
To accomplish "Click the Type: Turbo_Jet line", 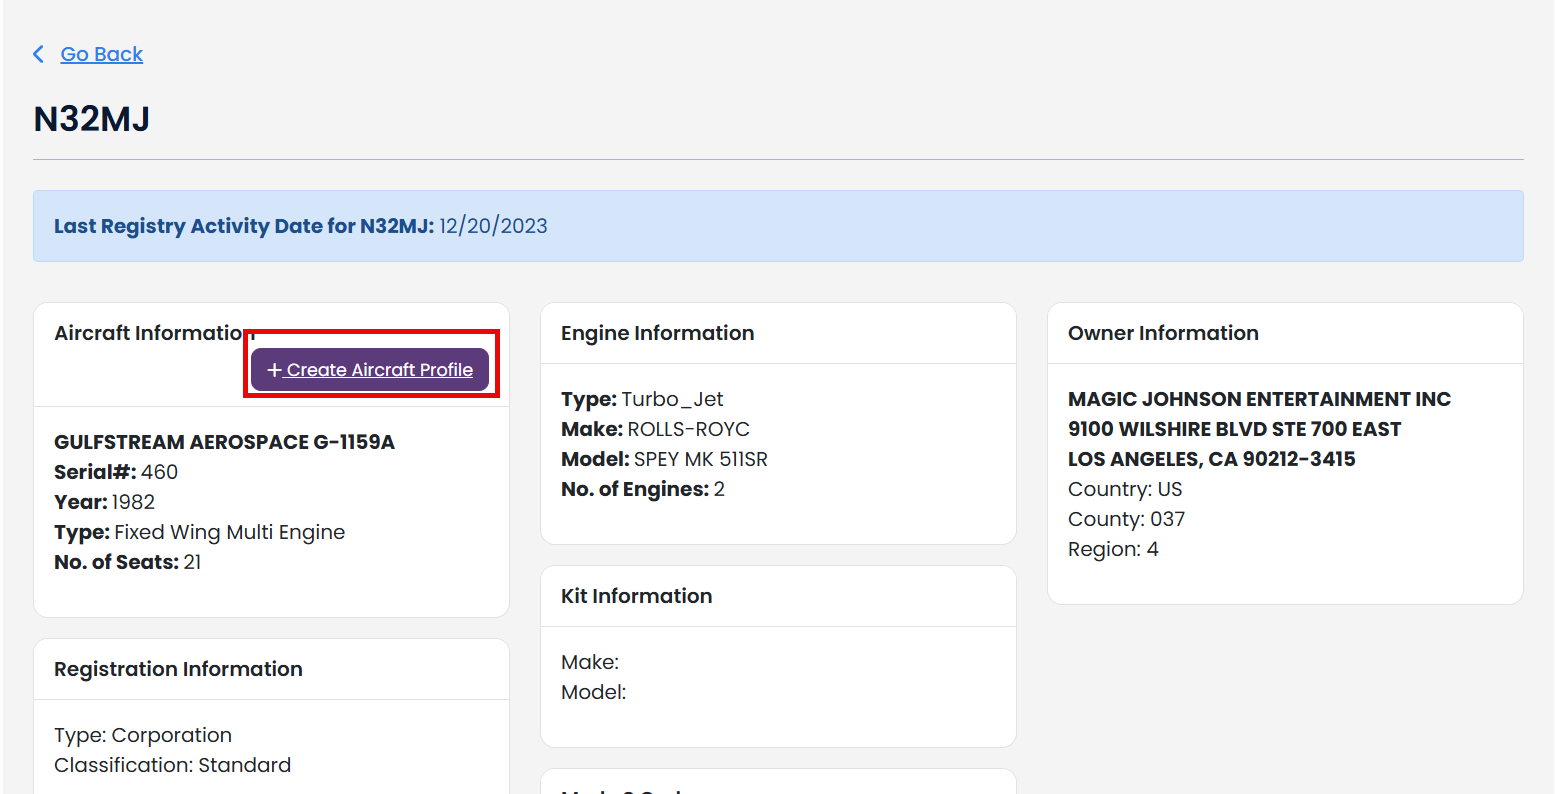I will coord(642,399).
